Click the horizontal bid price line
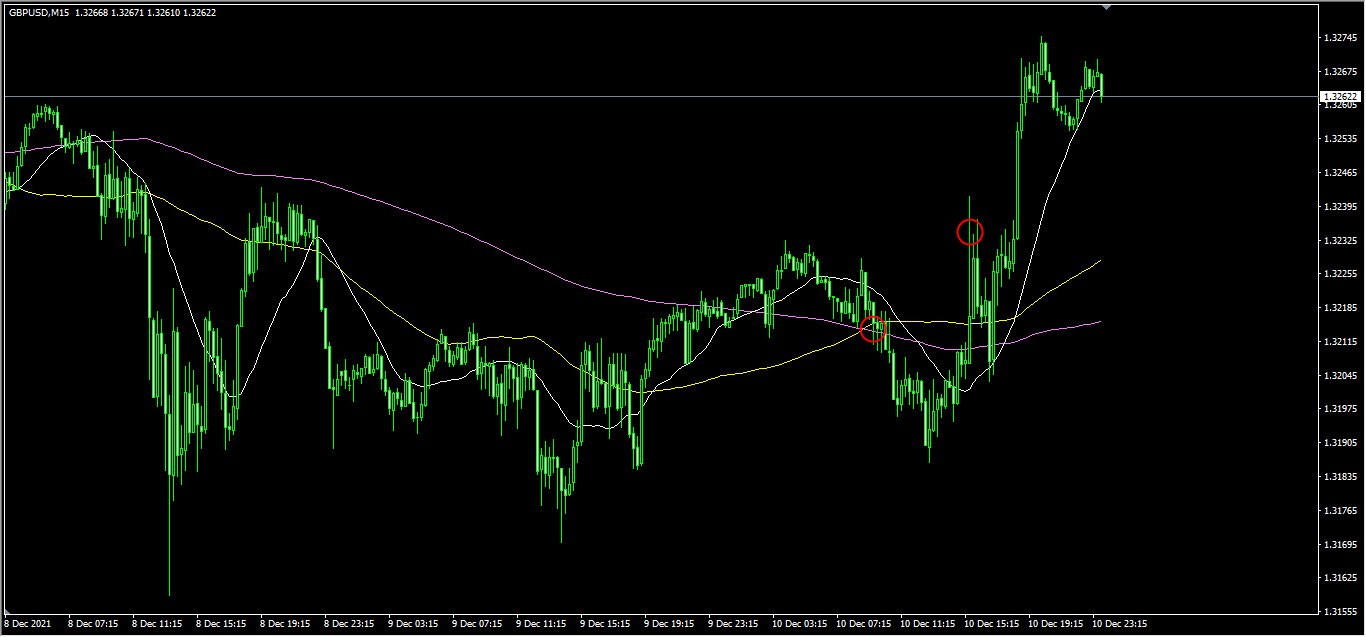1366x637 pixels. (600, 96)
